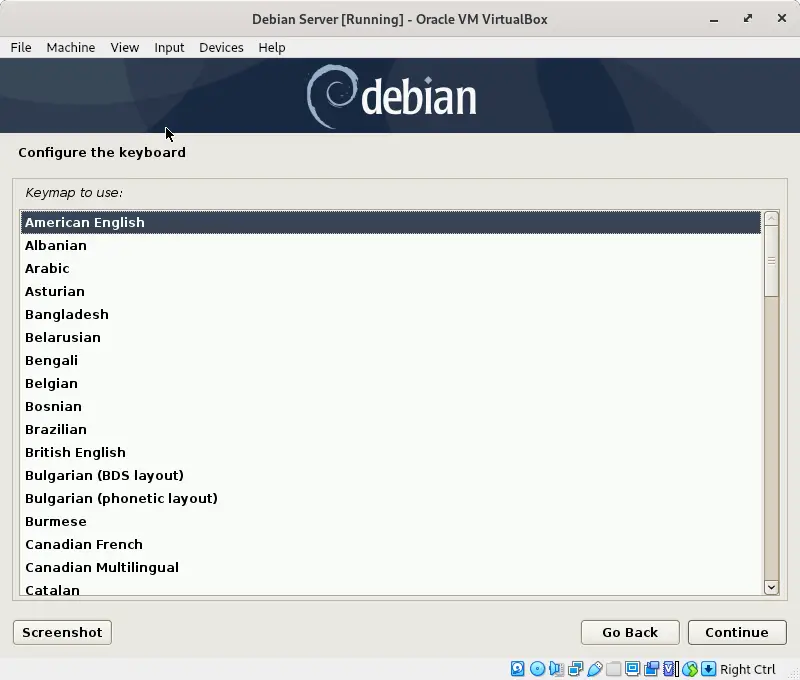This screenshot has height=680, width=800.
Task: Open the File menu
Action: pos(21,47)
